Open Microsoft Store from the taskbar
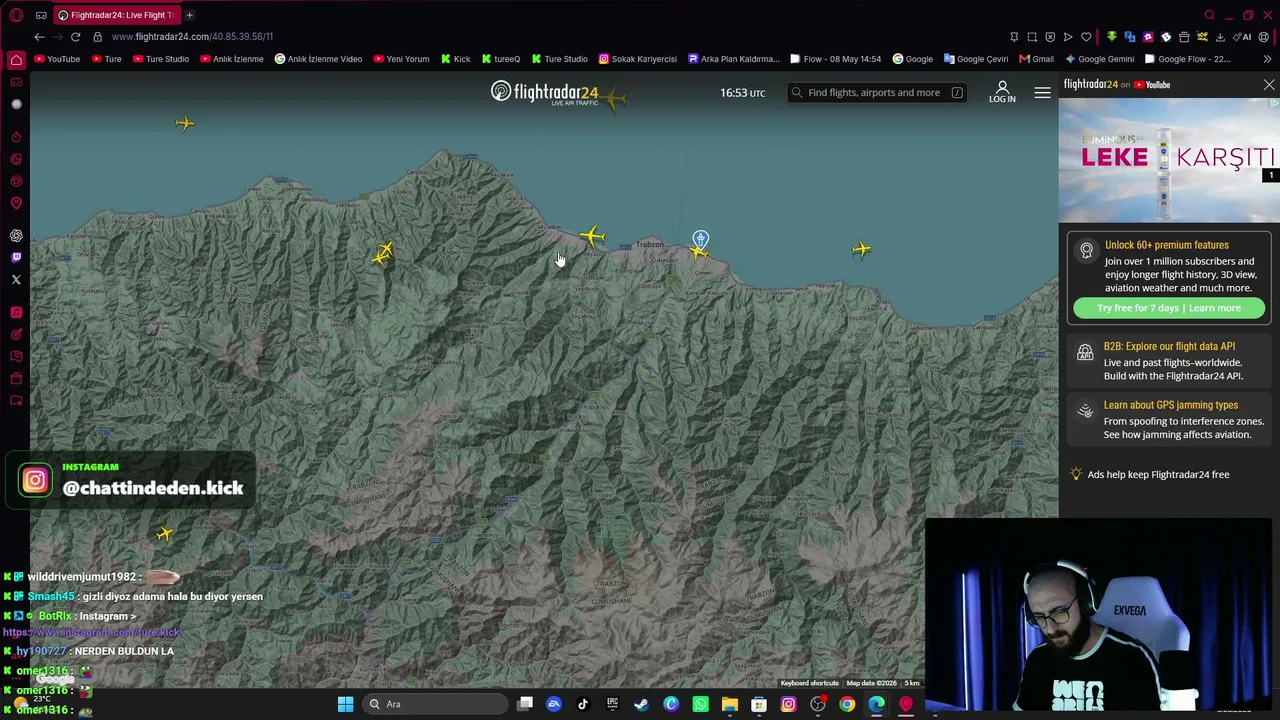 [x=759, y=704]
